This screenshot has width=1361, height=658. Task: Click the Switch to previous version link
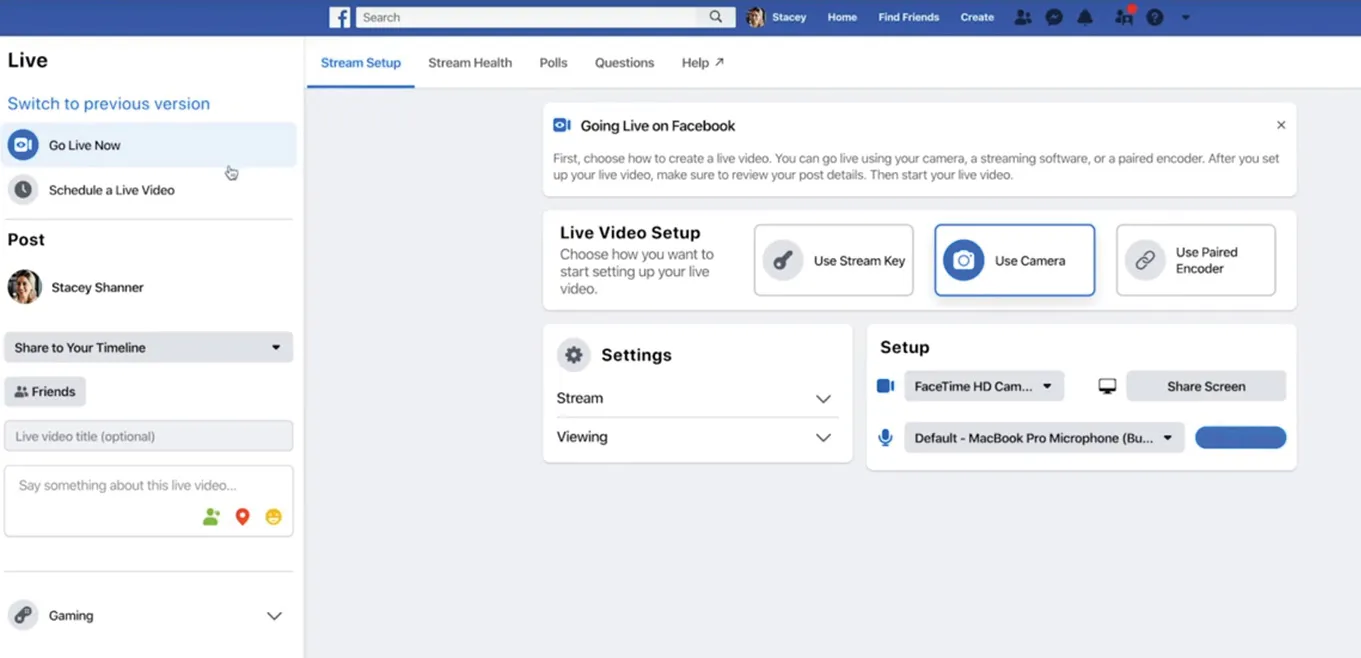coord(108,103)
